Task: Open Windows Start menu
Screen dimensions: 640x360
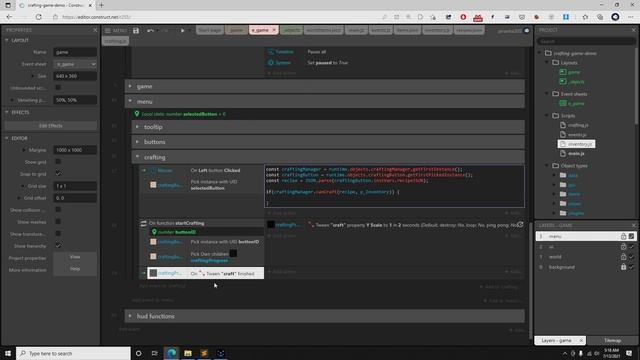Action: [x=8, y=353]
